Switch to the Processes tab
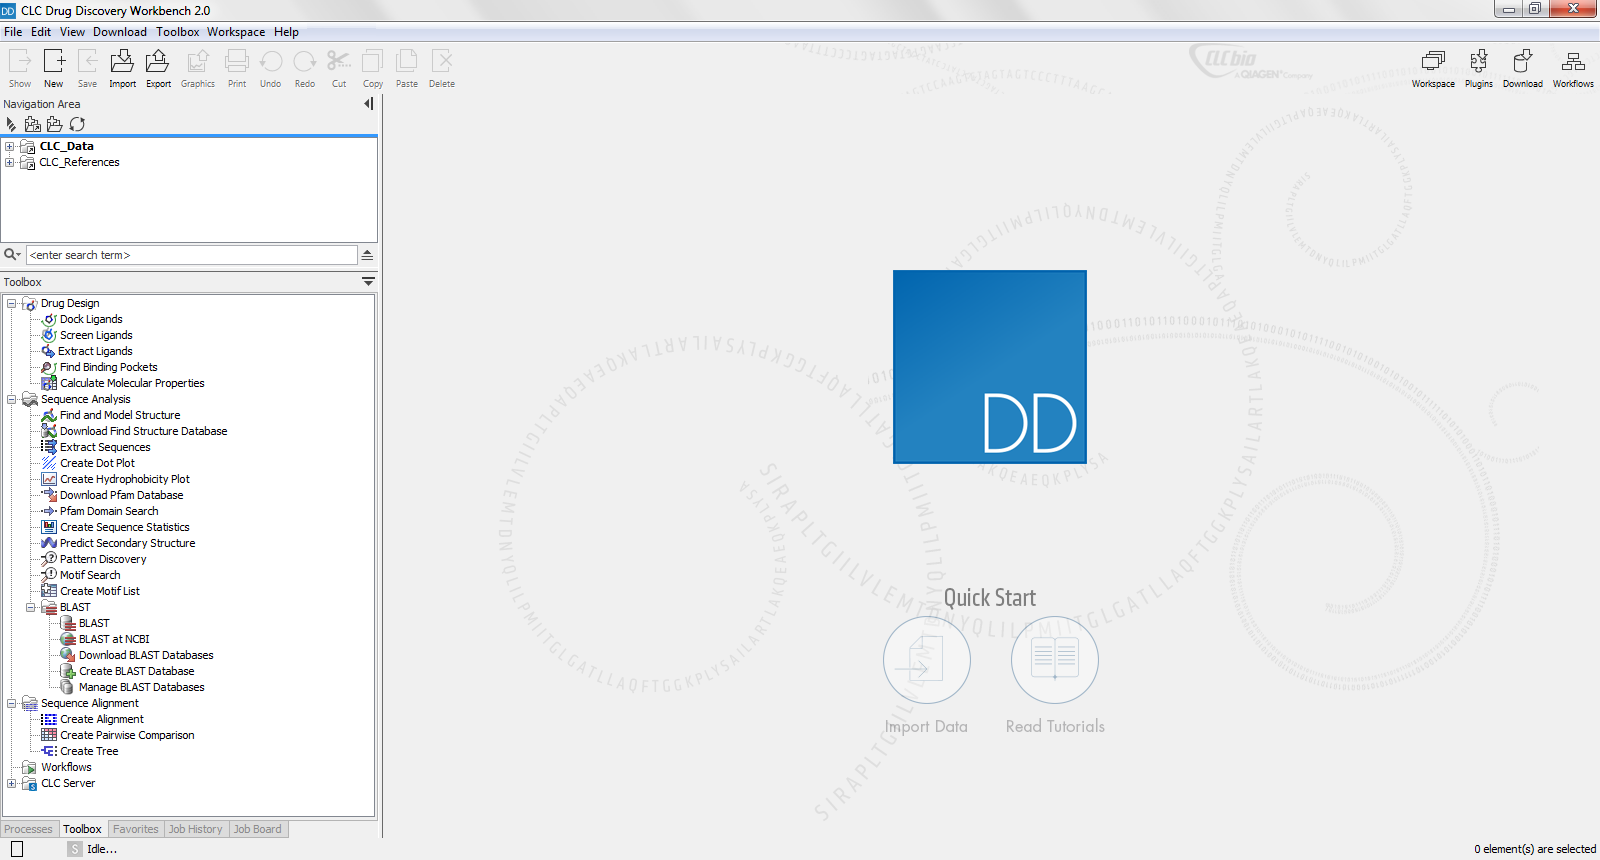 28,829
